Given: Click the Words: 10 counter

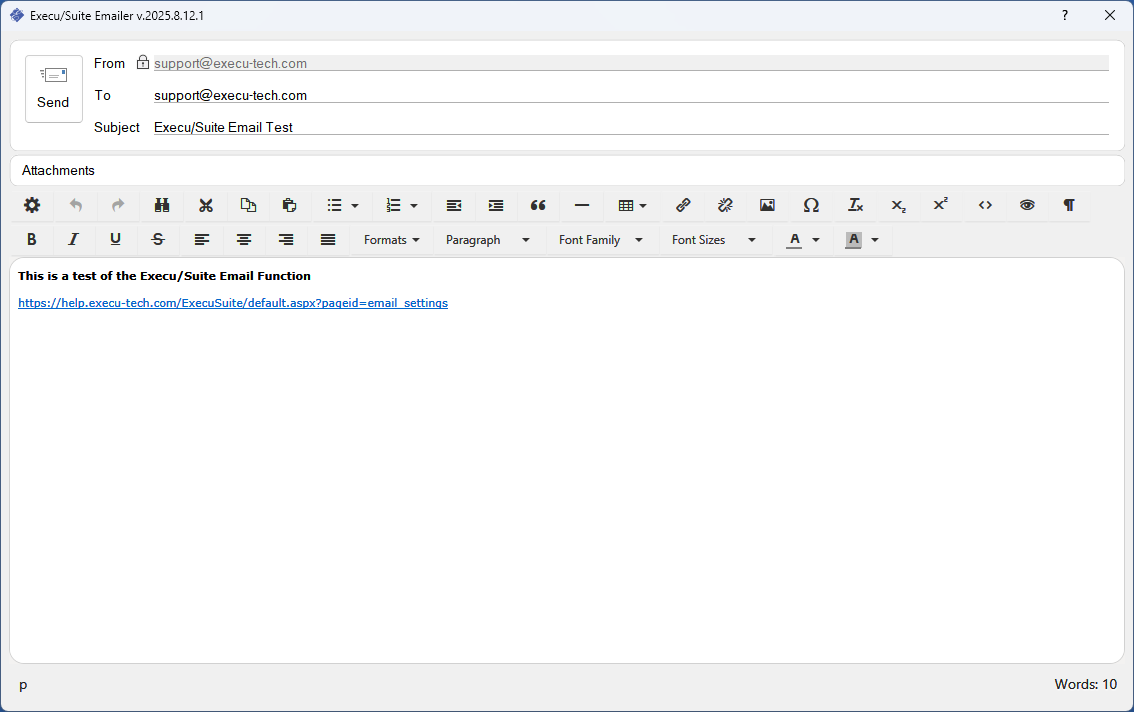Looking at the screenshot, I should coord(1085,684).
